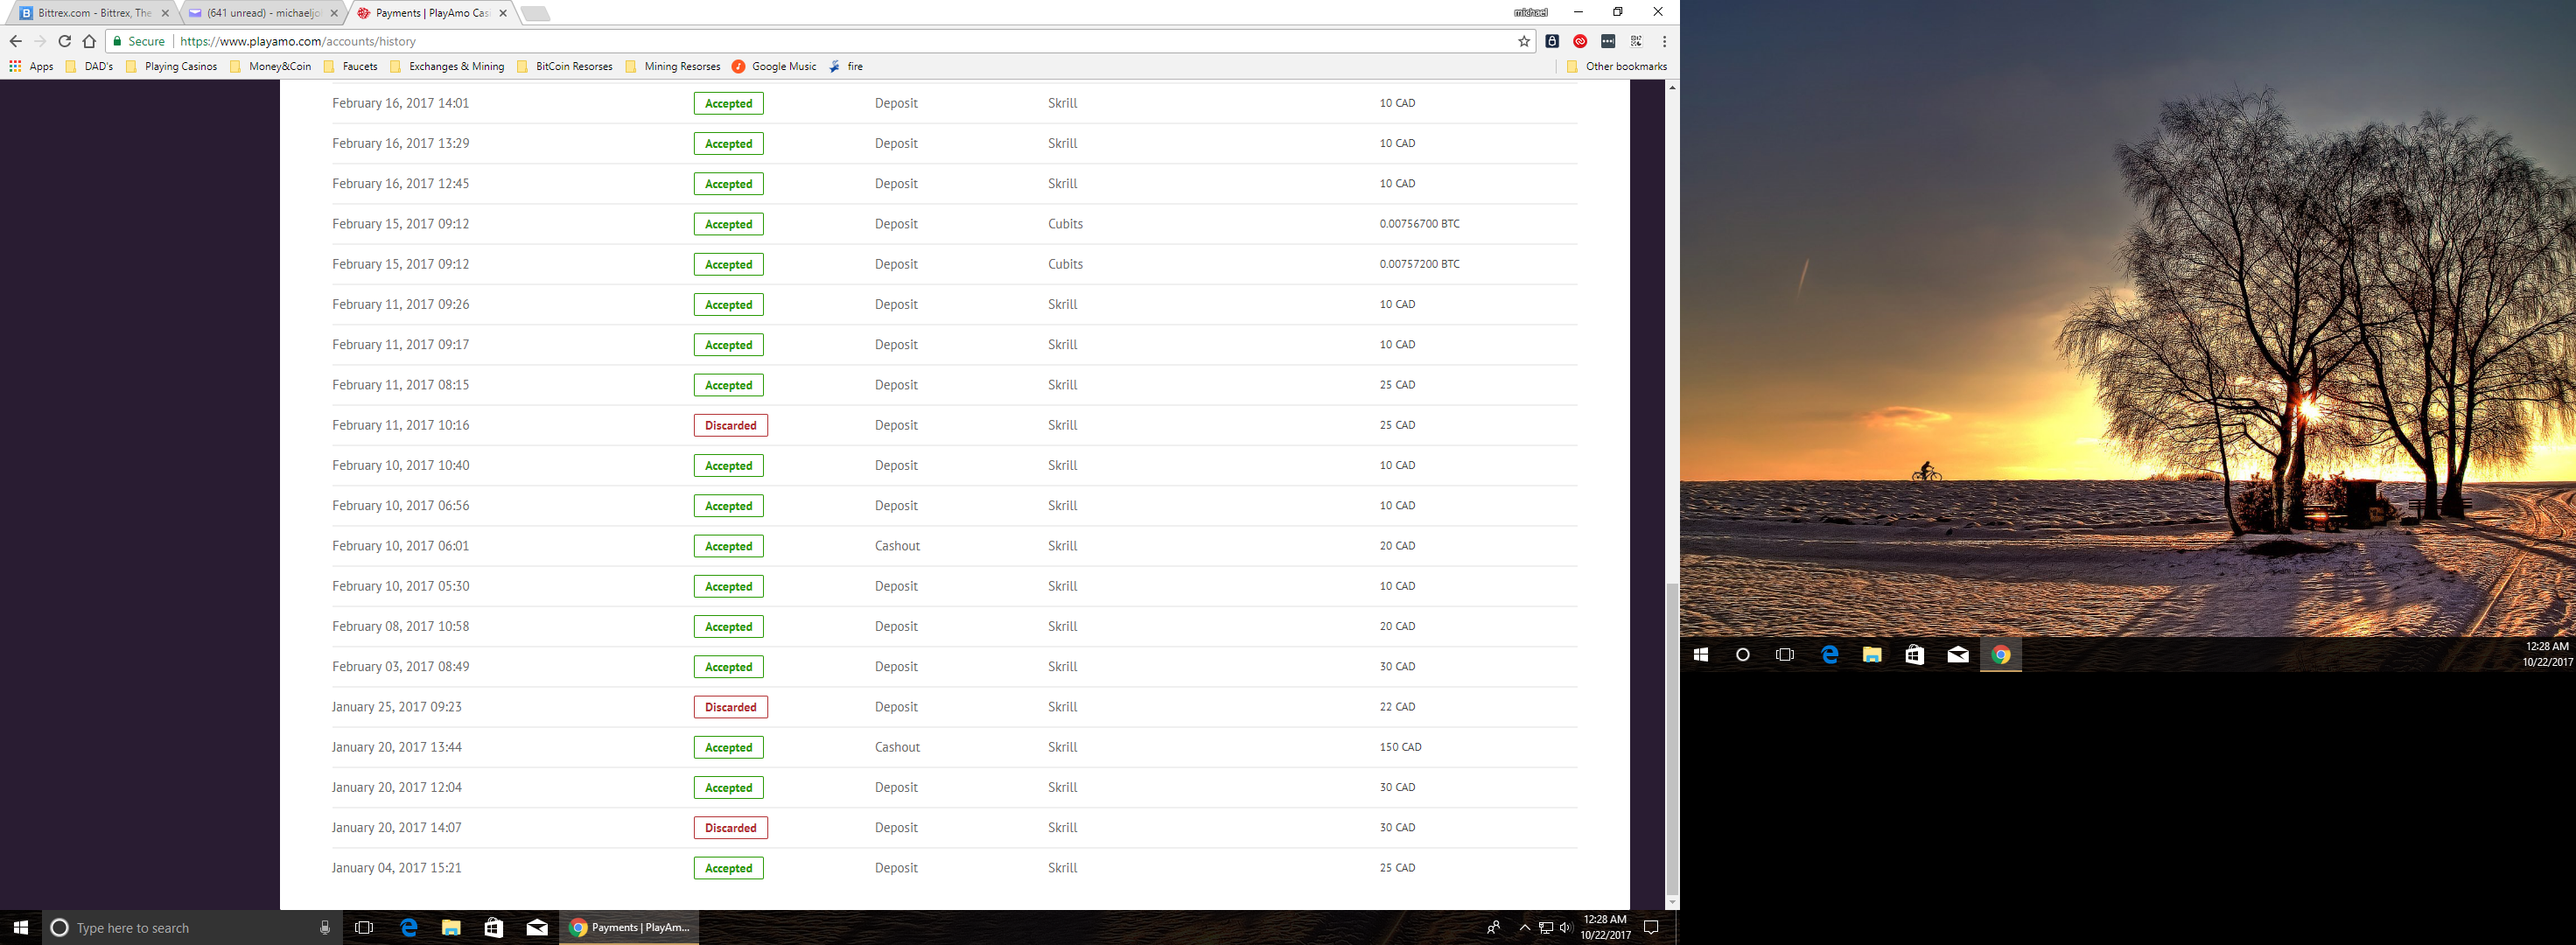Click the Secure padlock site info
Image resolution: width=2576 pixels, height=945 pixels.
(138, 41)
